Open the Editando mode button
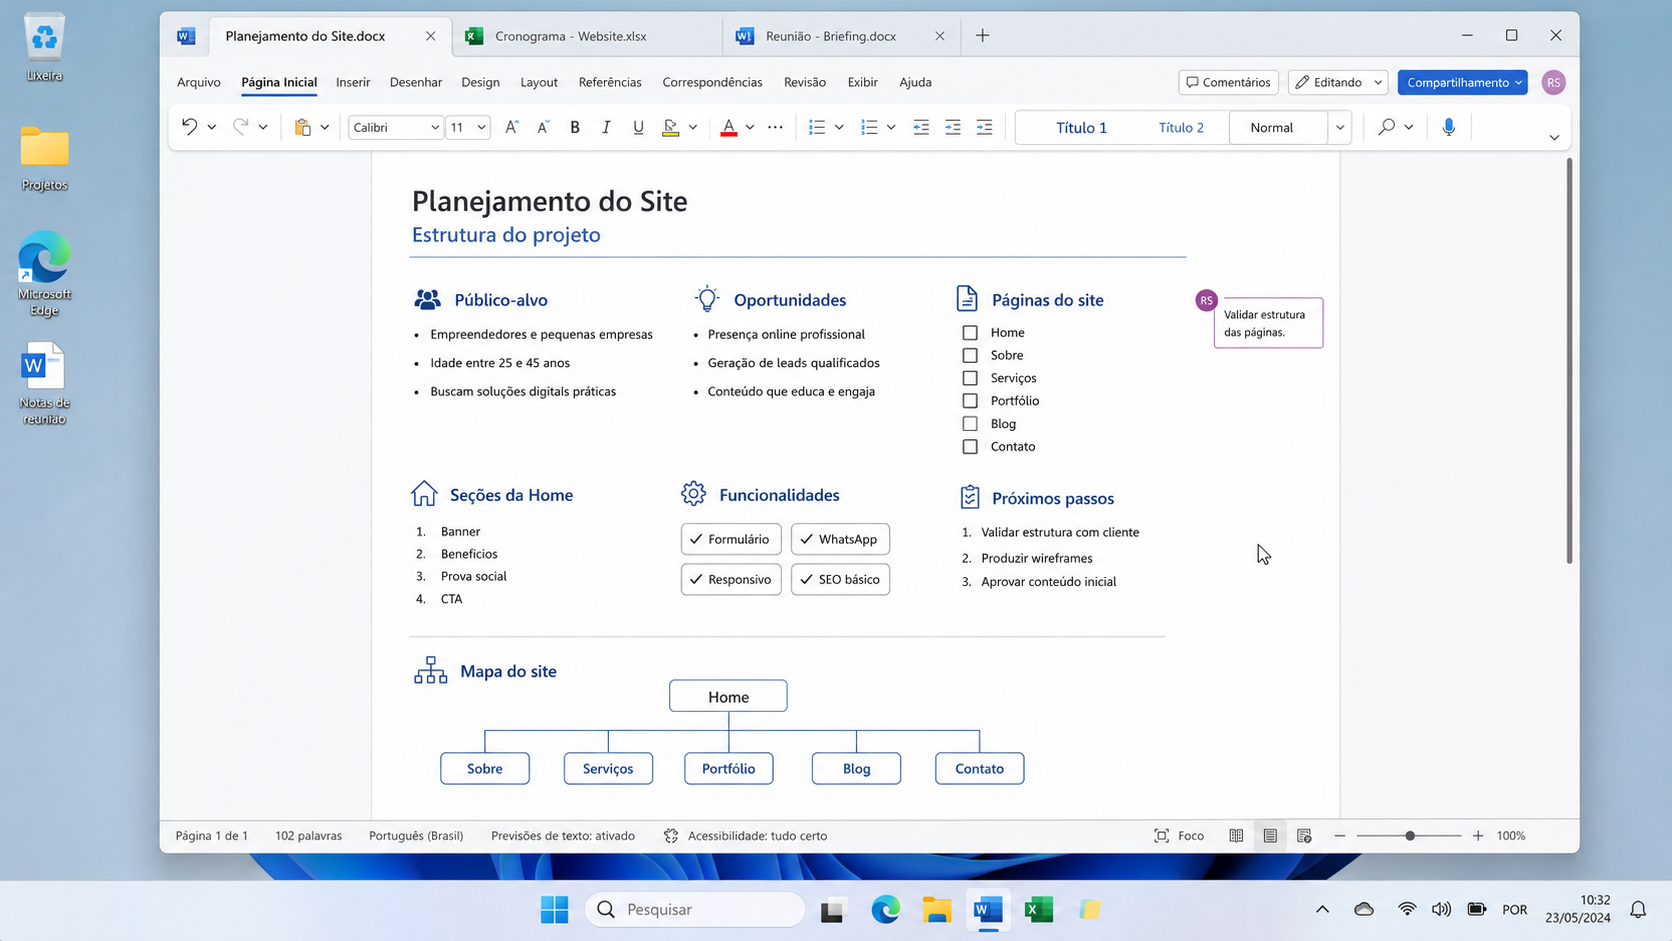The height and width of the screenshot is (941, 1672). pos(1338,83)
